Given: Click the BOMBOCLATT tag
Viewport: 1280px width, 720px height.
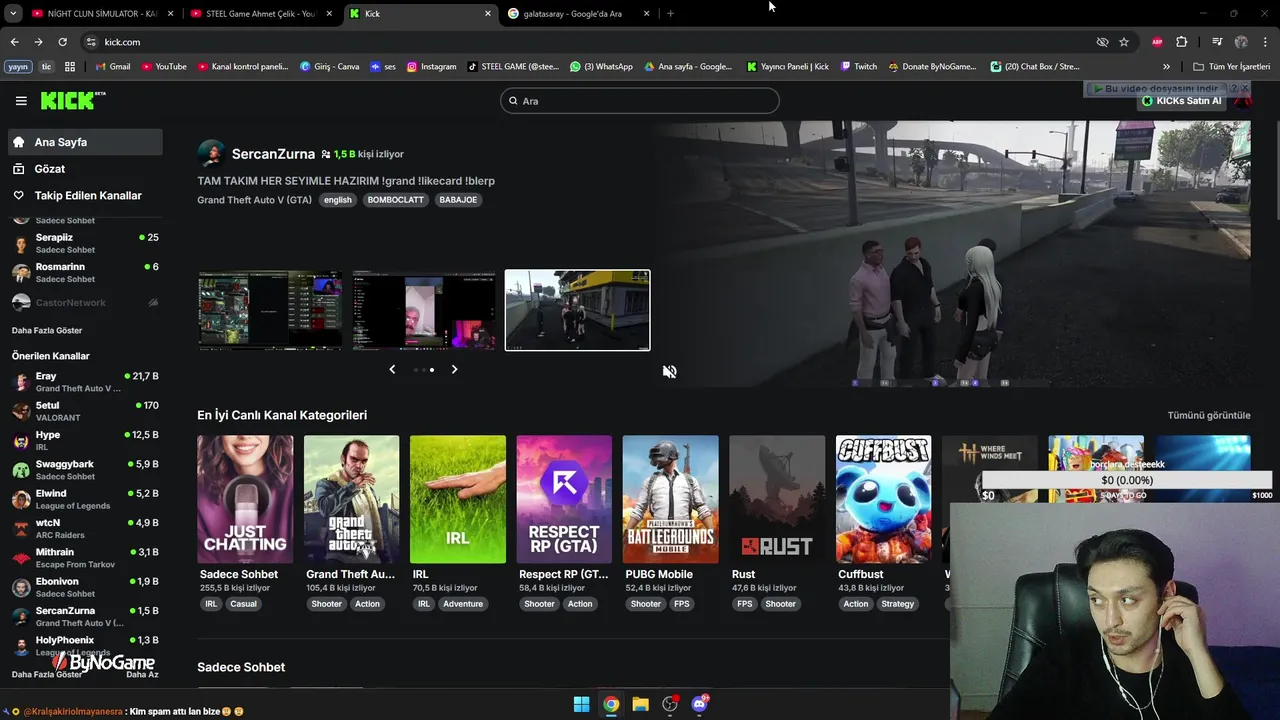Looking at the screenshot, I should tap(396, 200).
